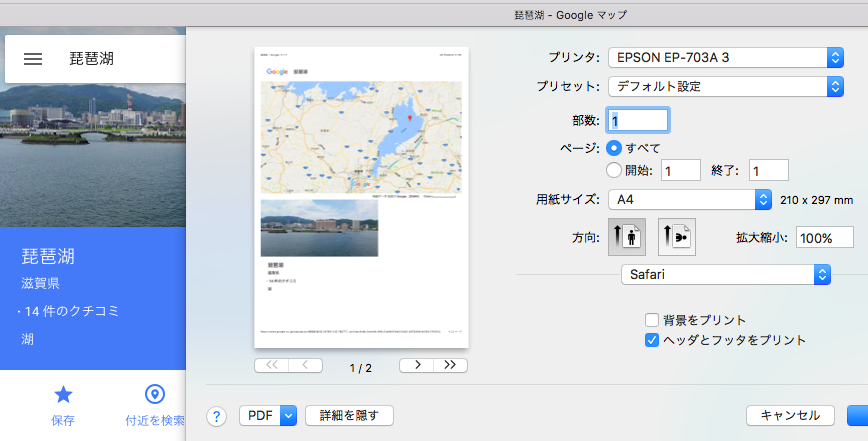This screenshot has width=868, height=441.
Task: Select the '開始' page range radio button
Action: tap(614, 170)
